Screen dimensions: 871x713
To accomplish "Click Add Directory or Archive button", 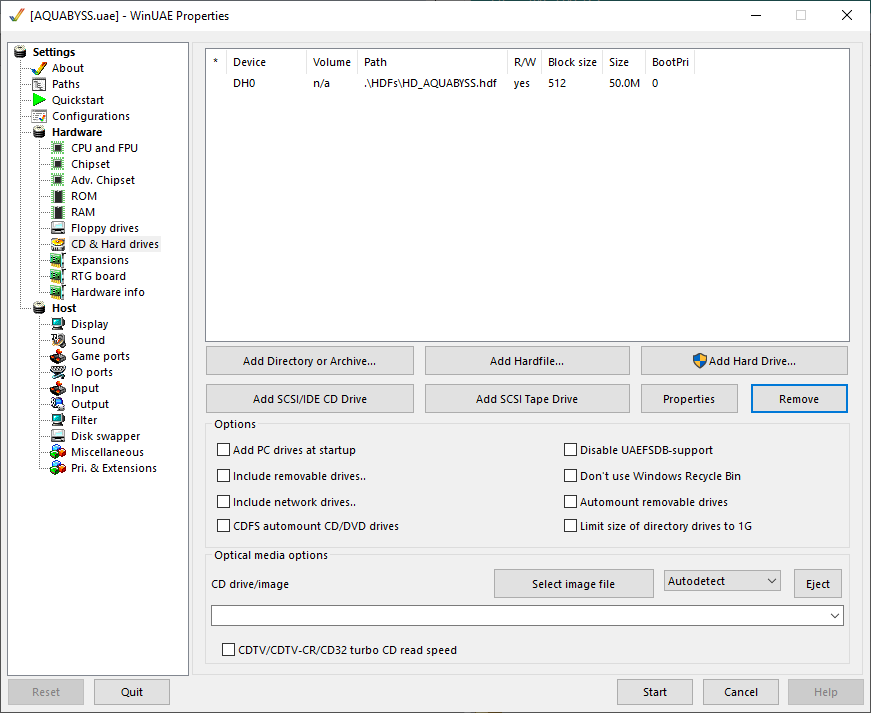I will (309, 361).
